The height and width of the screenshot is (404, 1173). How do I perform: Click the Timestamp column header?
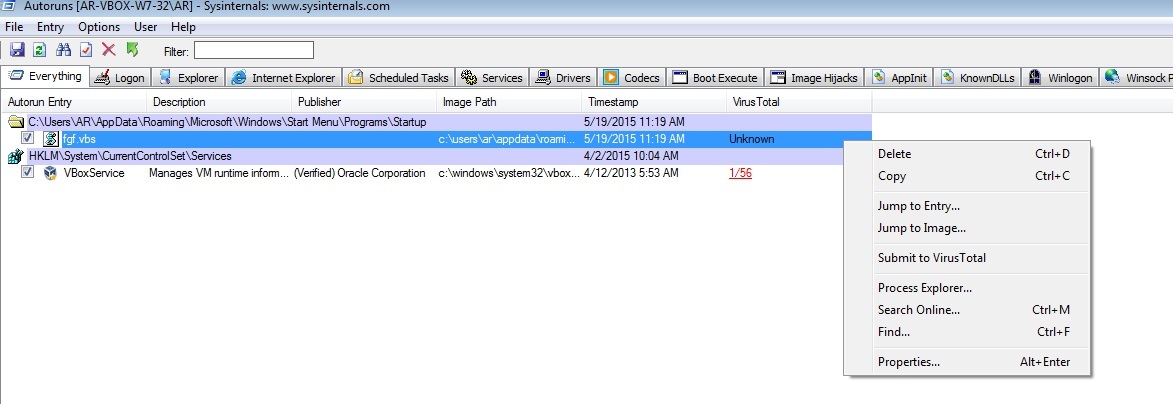654,102
